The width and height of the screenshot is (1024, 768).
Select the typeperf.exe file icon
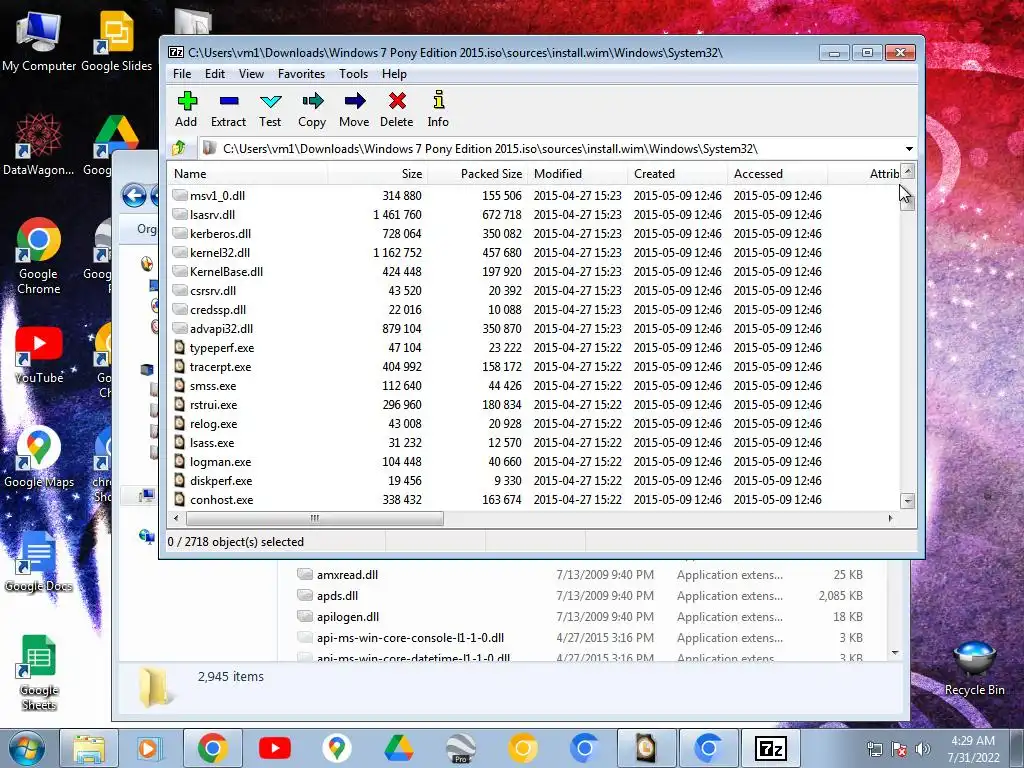[x=180, y=347]
